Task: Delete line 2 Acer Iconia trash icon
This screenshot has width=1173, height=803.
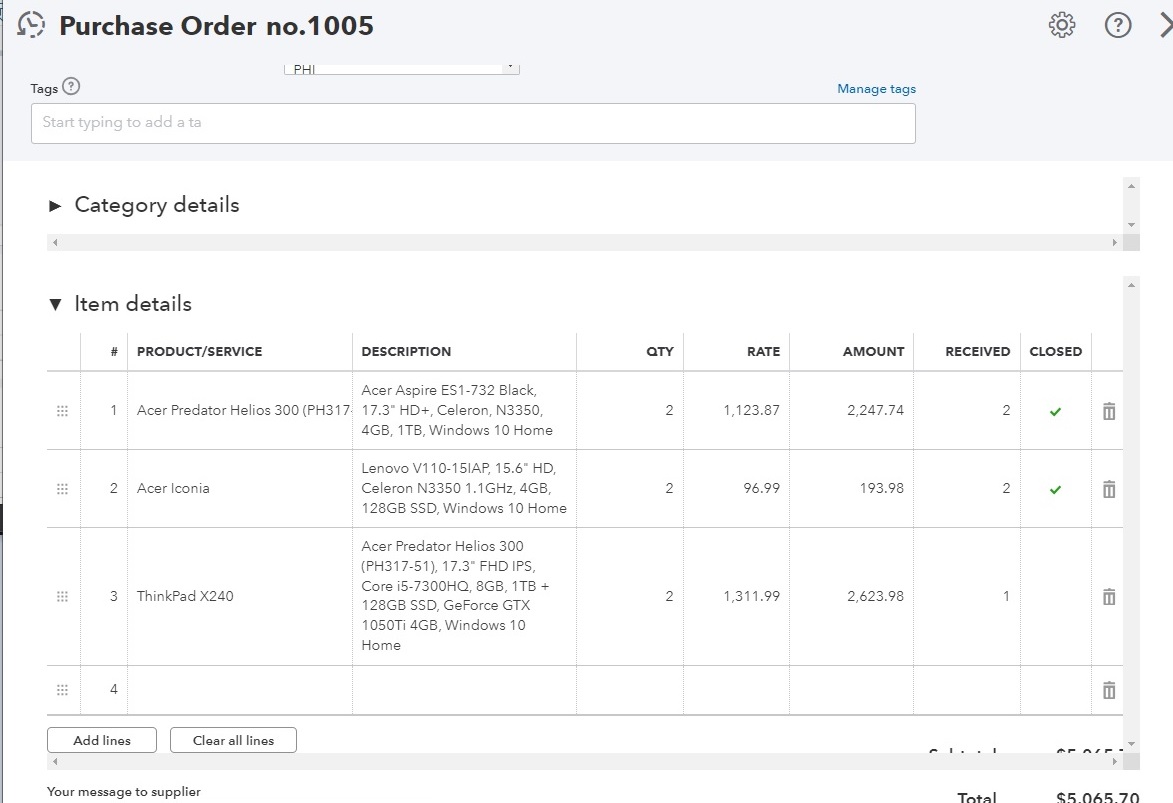Action: click(x=1109, y=489)
